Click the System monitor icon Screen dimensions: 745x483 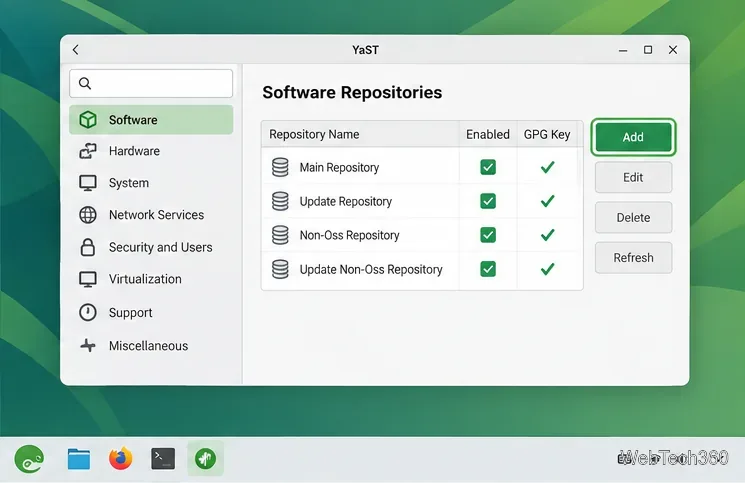(88, 183)
